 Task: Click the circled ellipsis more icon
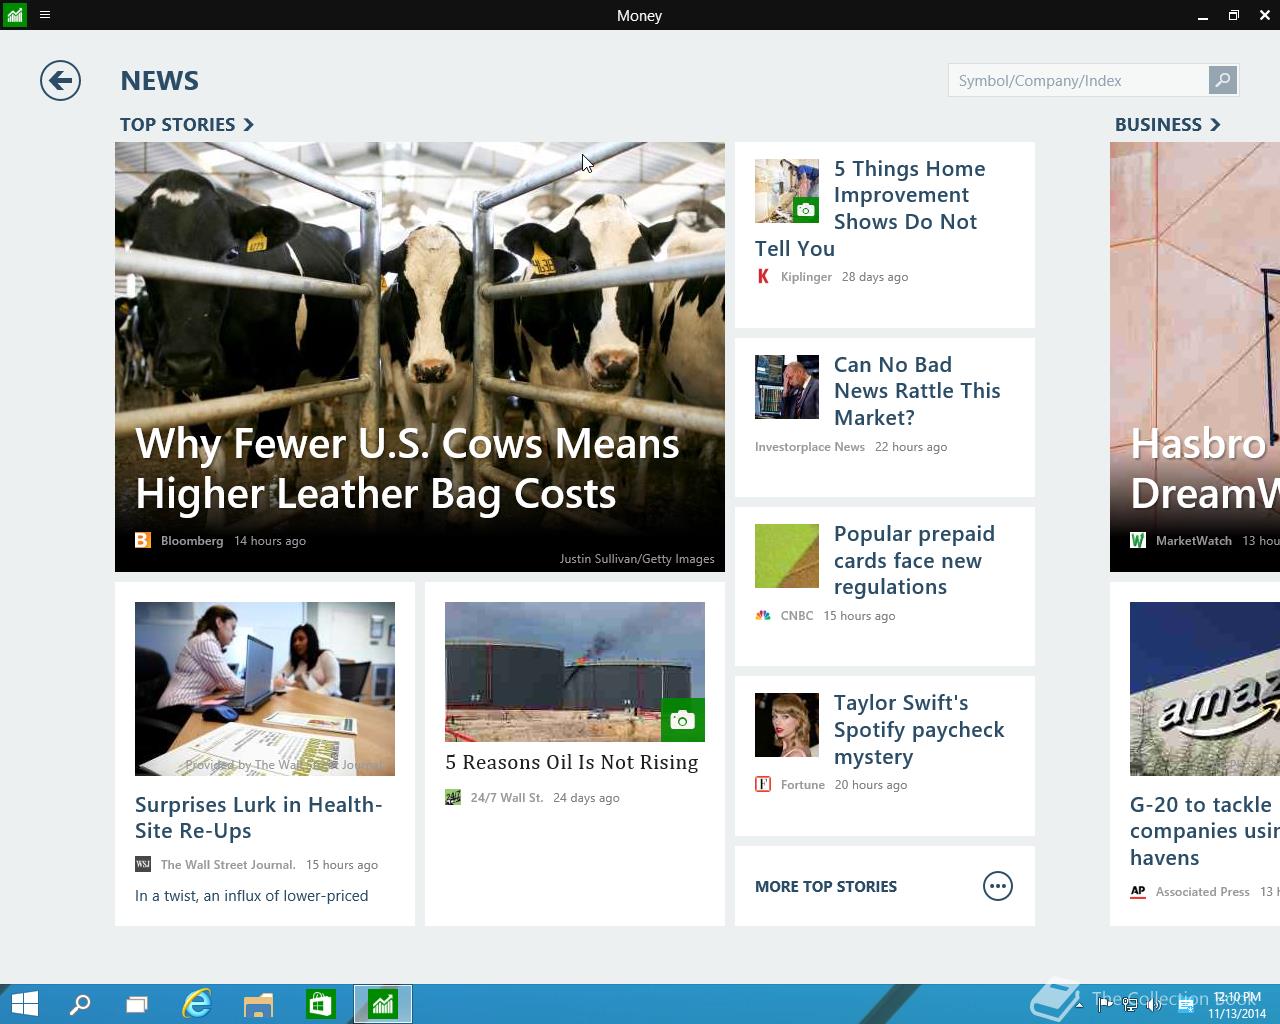(998, 886)
